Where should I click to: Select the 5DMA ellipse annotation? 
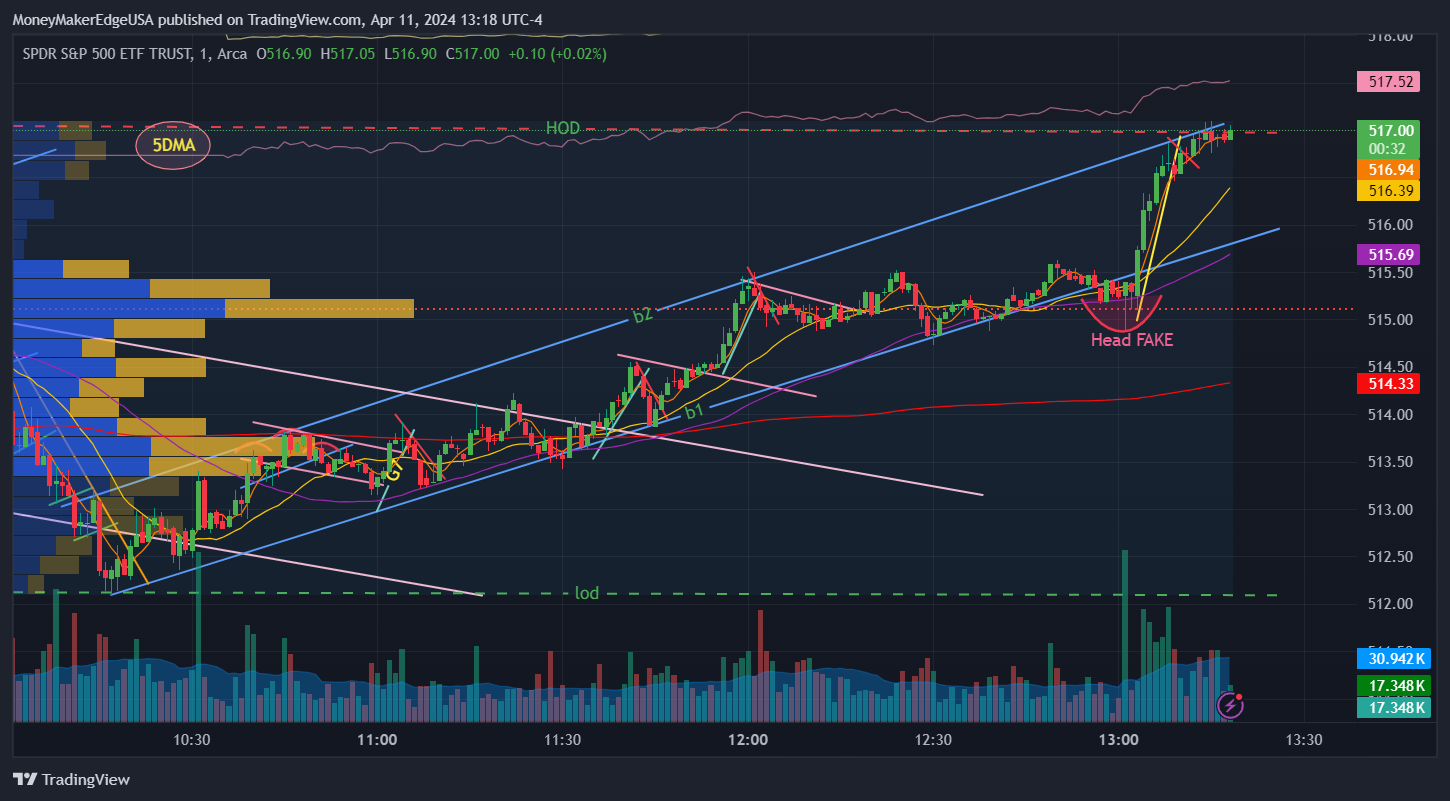click(173, 145)
